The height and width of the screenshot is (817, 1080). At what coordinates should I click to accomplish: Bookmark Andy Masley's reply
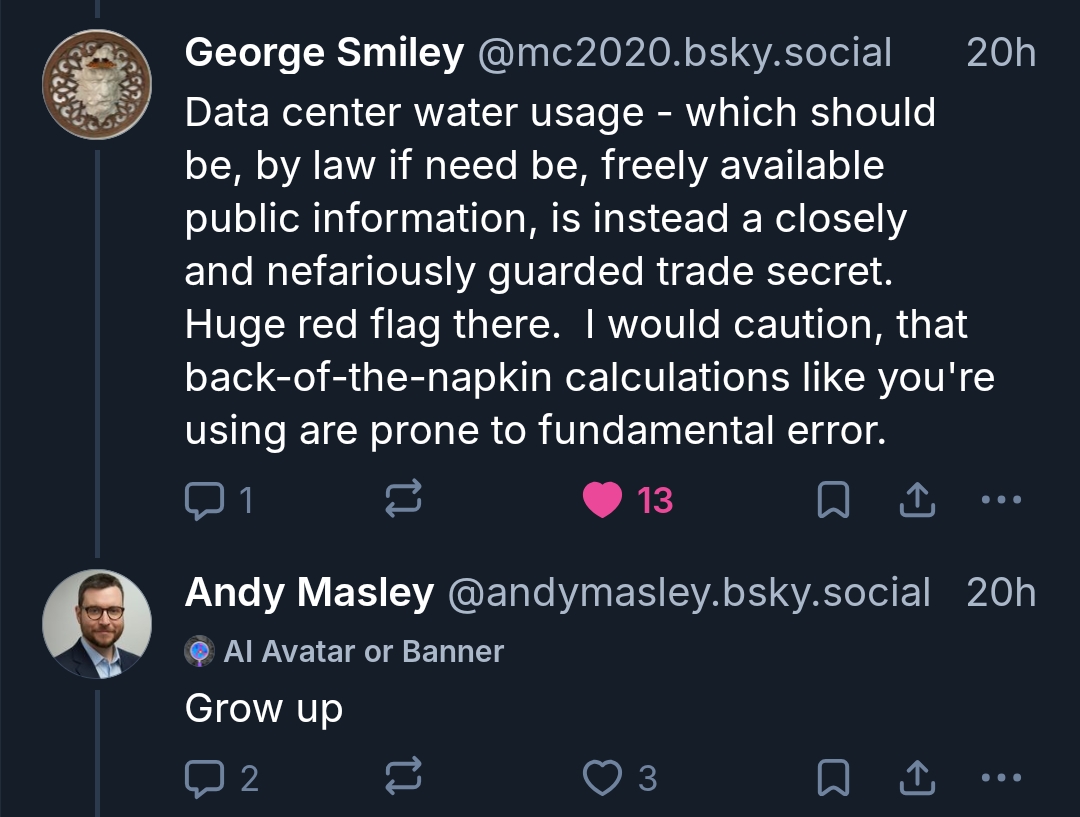[x=833, y=777]
